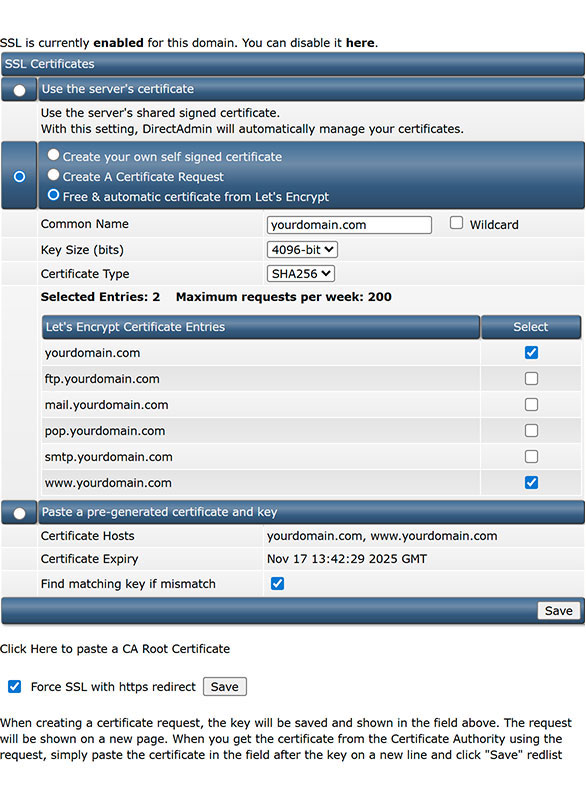The image size is (586, 785).
Task: Click the mail.yourdomain.com entry text
Action: pyautogui.click(x=107, y=405)
